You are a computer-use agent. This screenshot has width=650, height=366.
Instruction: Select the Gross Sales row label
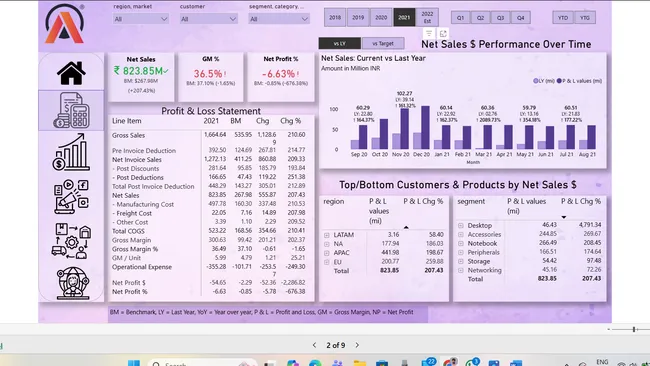click(128, 136)
